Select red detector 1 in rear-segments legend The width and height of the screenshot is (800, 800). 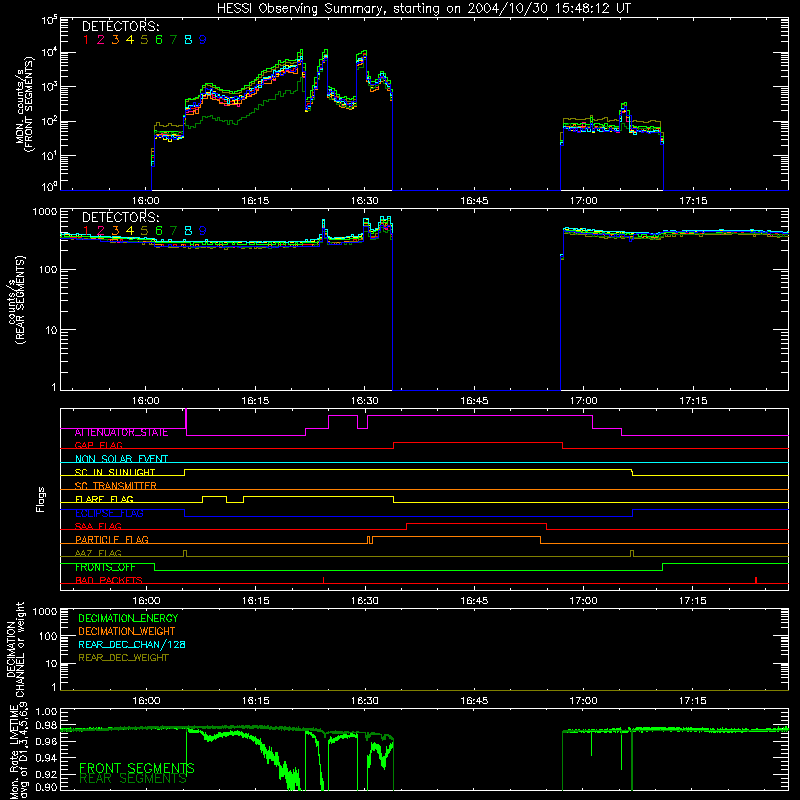(86, 231)
